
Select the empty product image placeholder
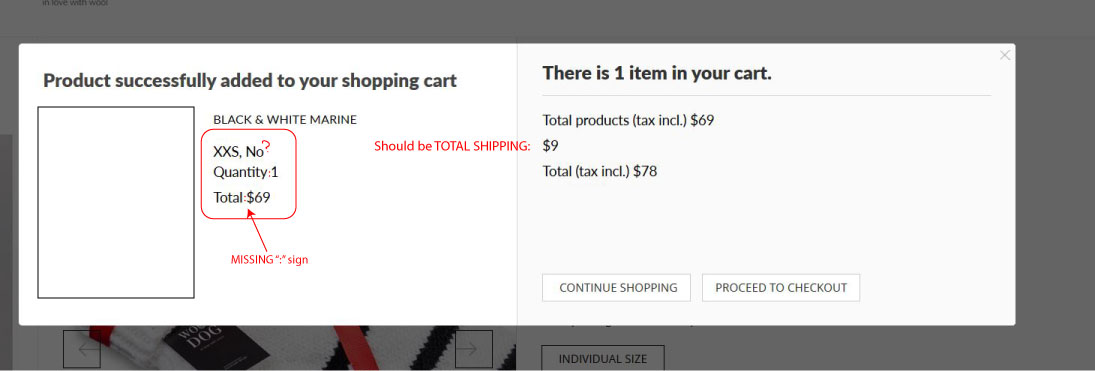click(116, 203)
